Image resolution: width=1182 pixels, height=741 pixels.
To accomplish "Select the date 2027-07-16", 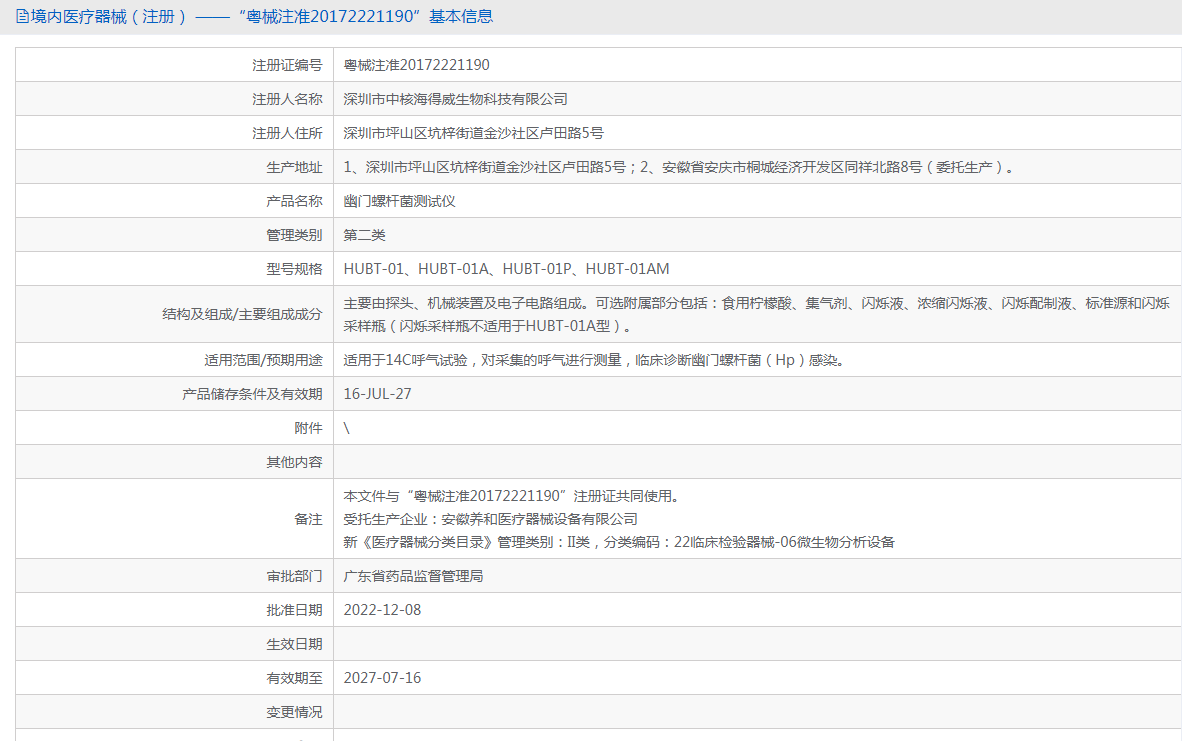I will [x=382, y=678].
